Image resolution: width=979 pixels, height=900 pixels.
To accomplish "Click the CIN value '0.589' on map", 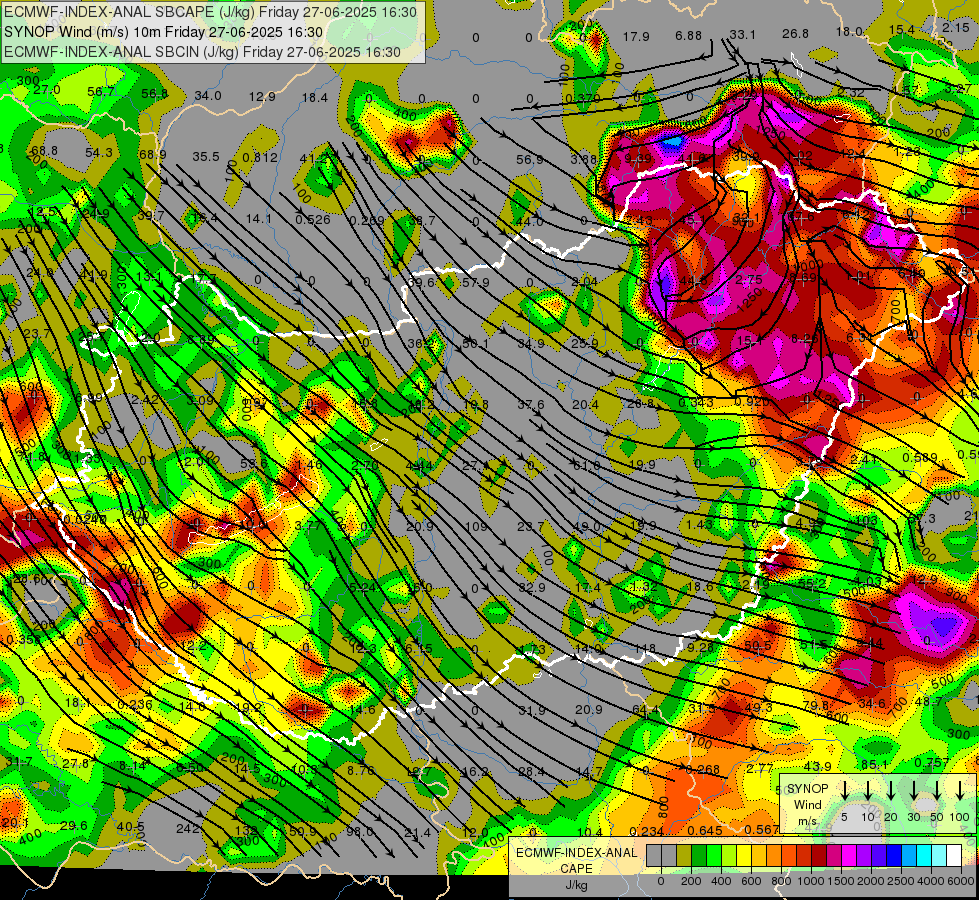I will 921,458.
